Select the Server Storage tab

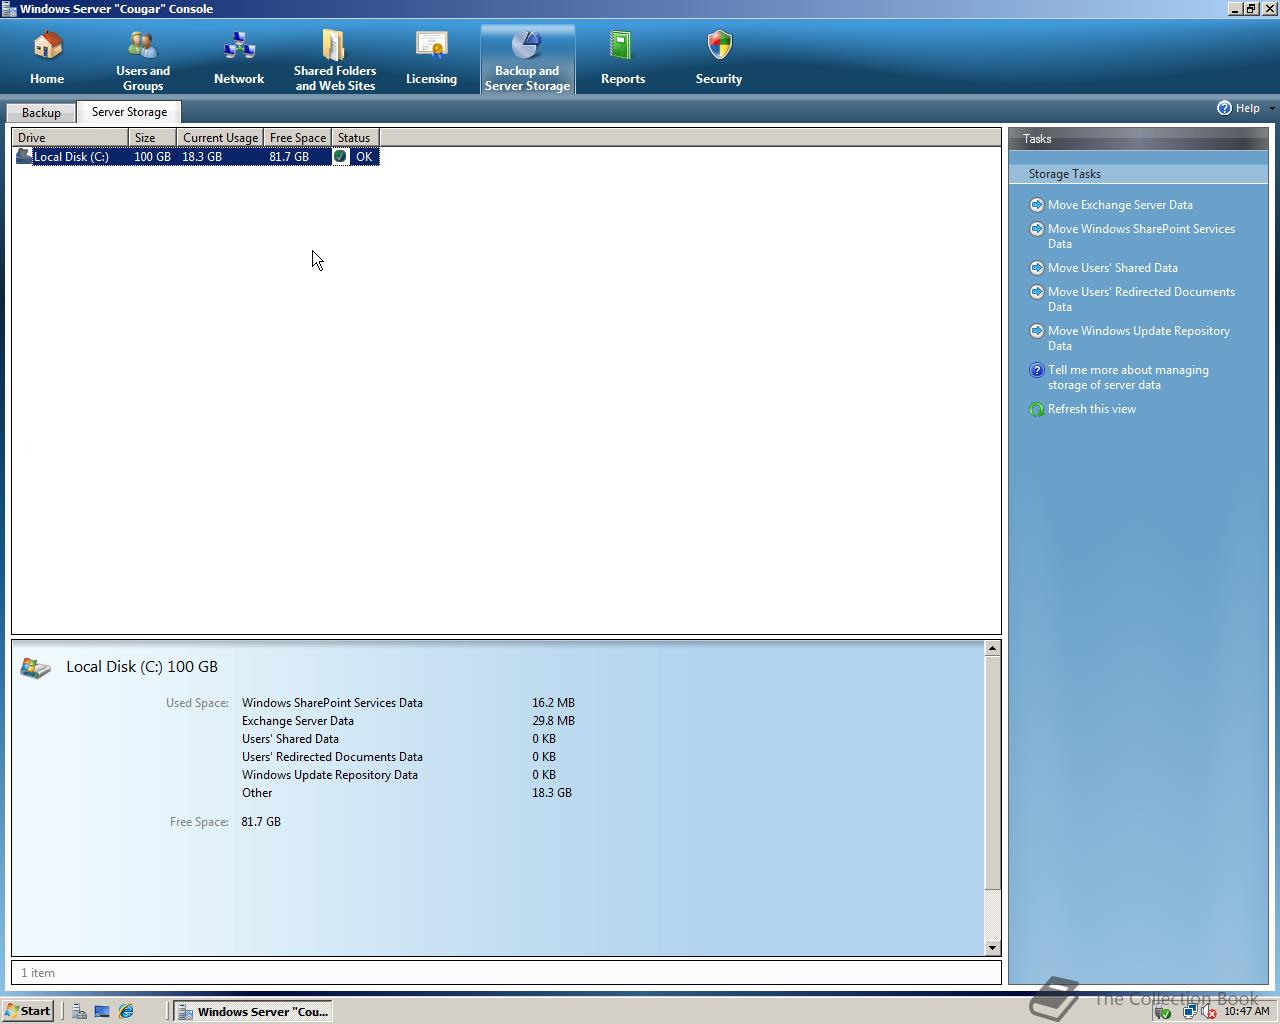click(129, 112)
